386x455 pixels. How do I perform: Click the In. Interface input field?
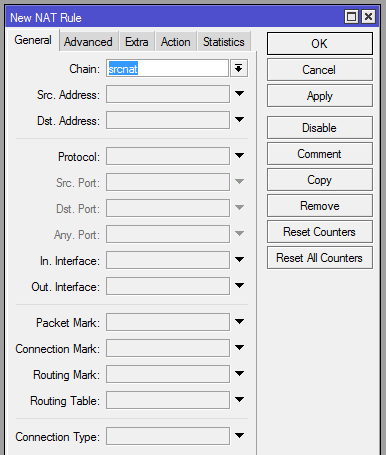(x=168, y=260)
